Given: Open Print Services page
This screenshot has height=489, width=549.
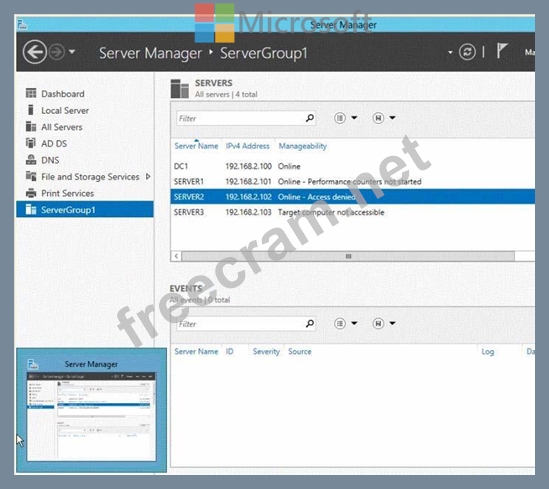Looking at the screenshot, I should pos(67,193).
